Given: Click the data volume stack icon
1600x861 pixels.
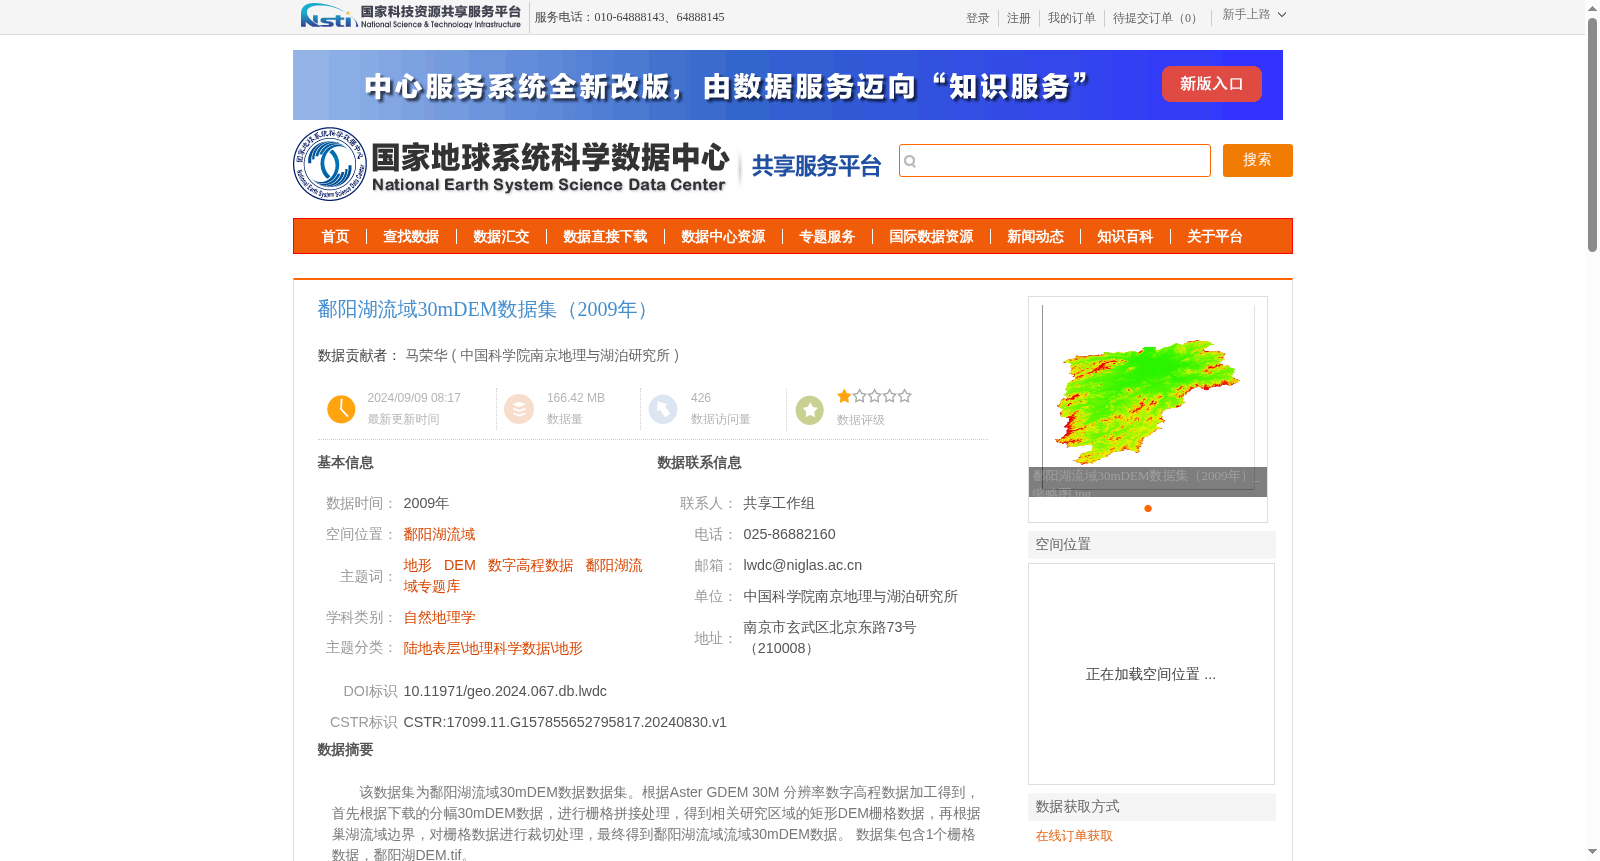Looking at the screenshot, I should 519,409.
